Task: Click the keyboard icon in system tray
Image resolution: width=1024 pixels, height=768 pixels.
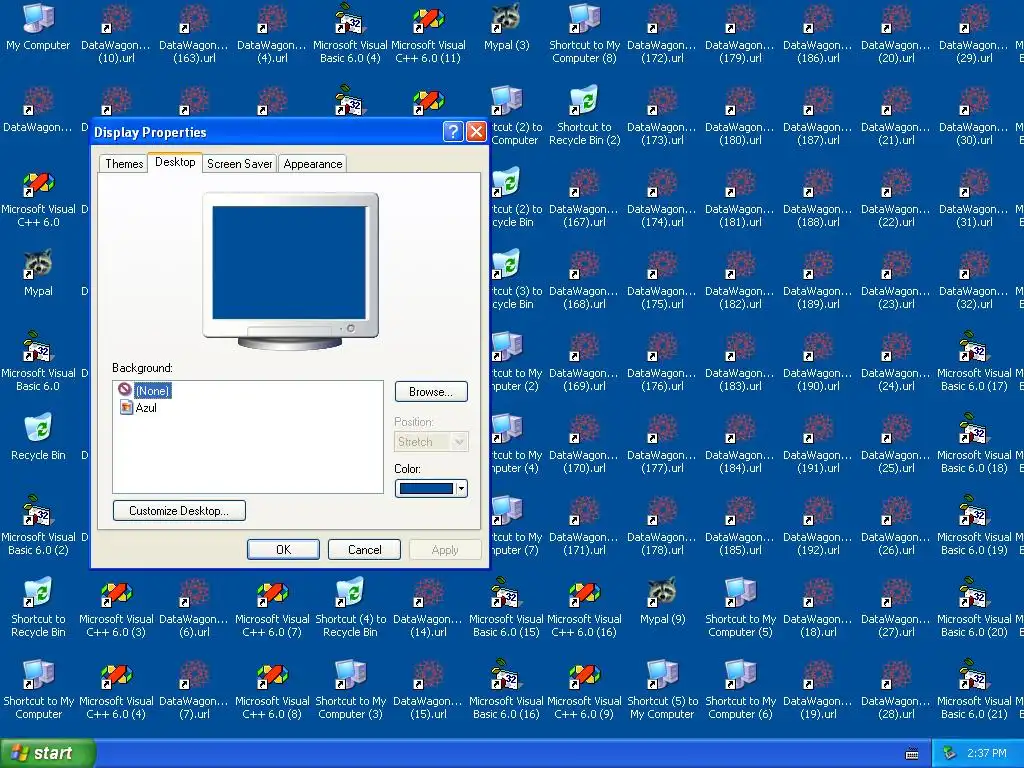Action: [x=912, y=754]
